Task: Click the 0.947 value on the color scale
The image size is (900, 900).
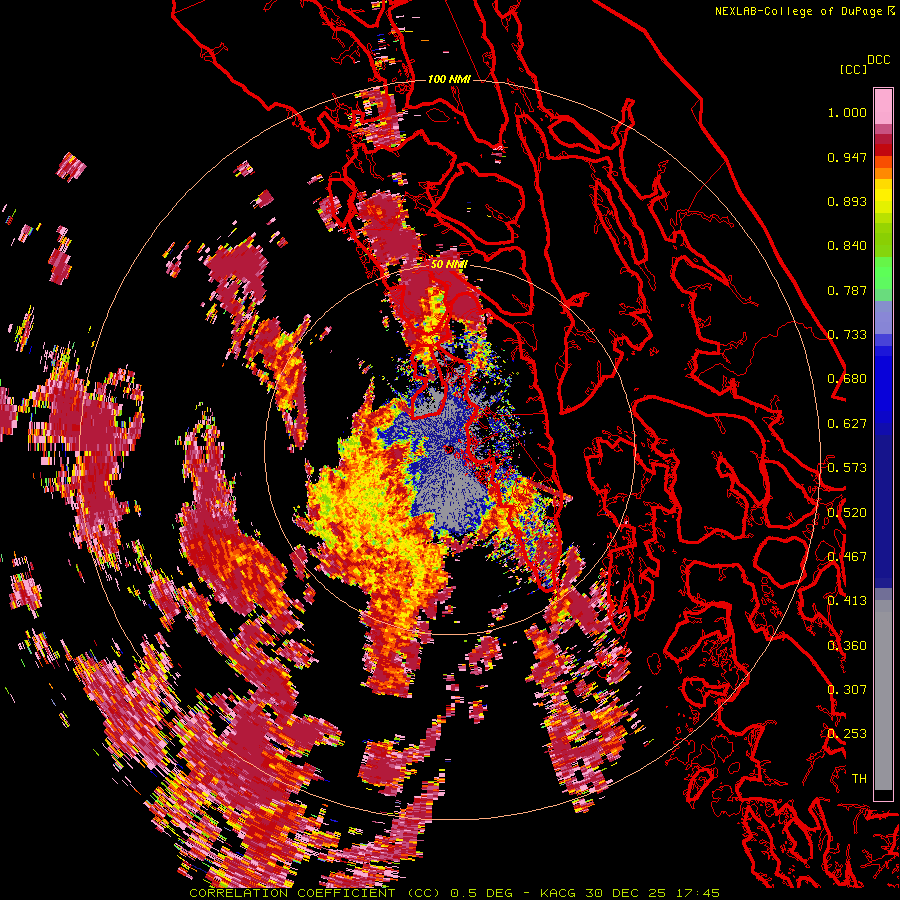Action: (847, 157)
